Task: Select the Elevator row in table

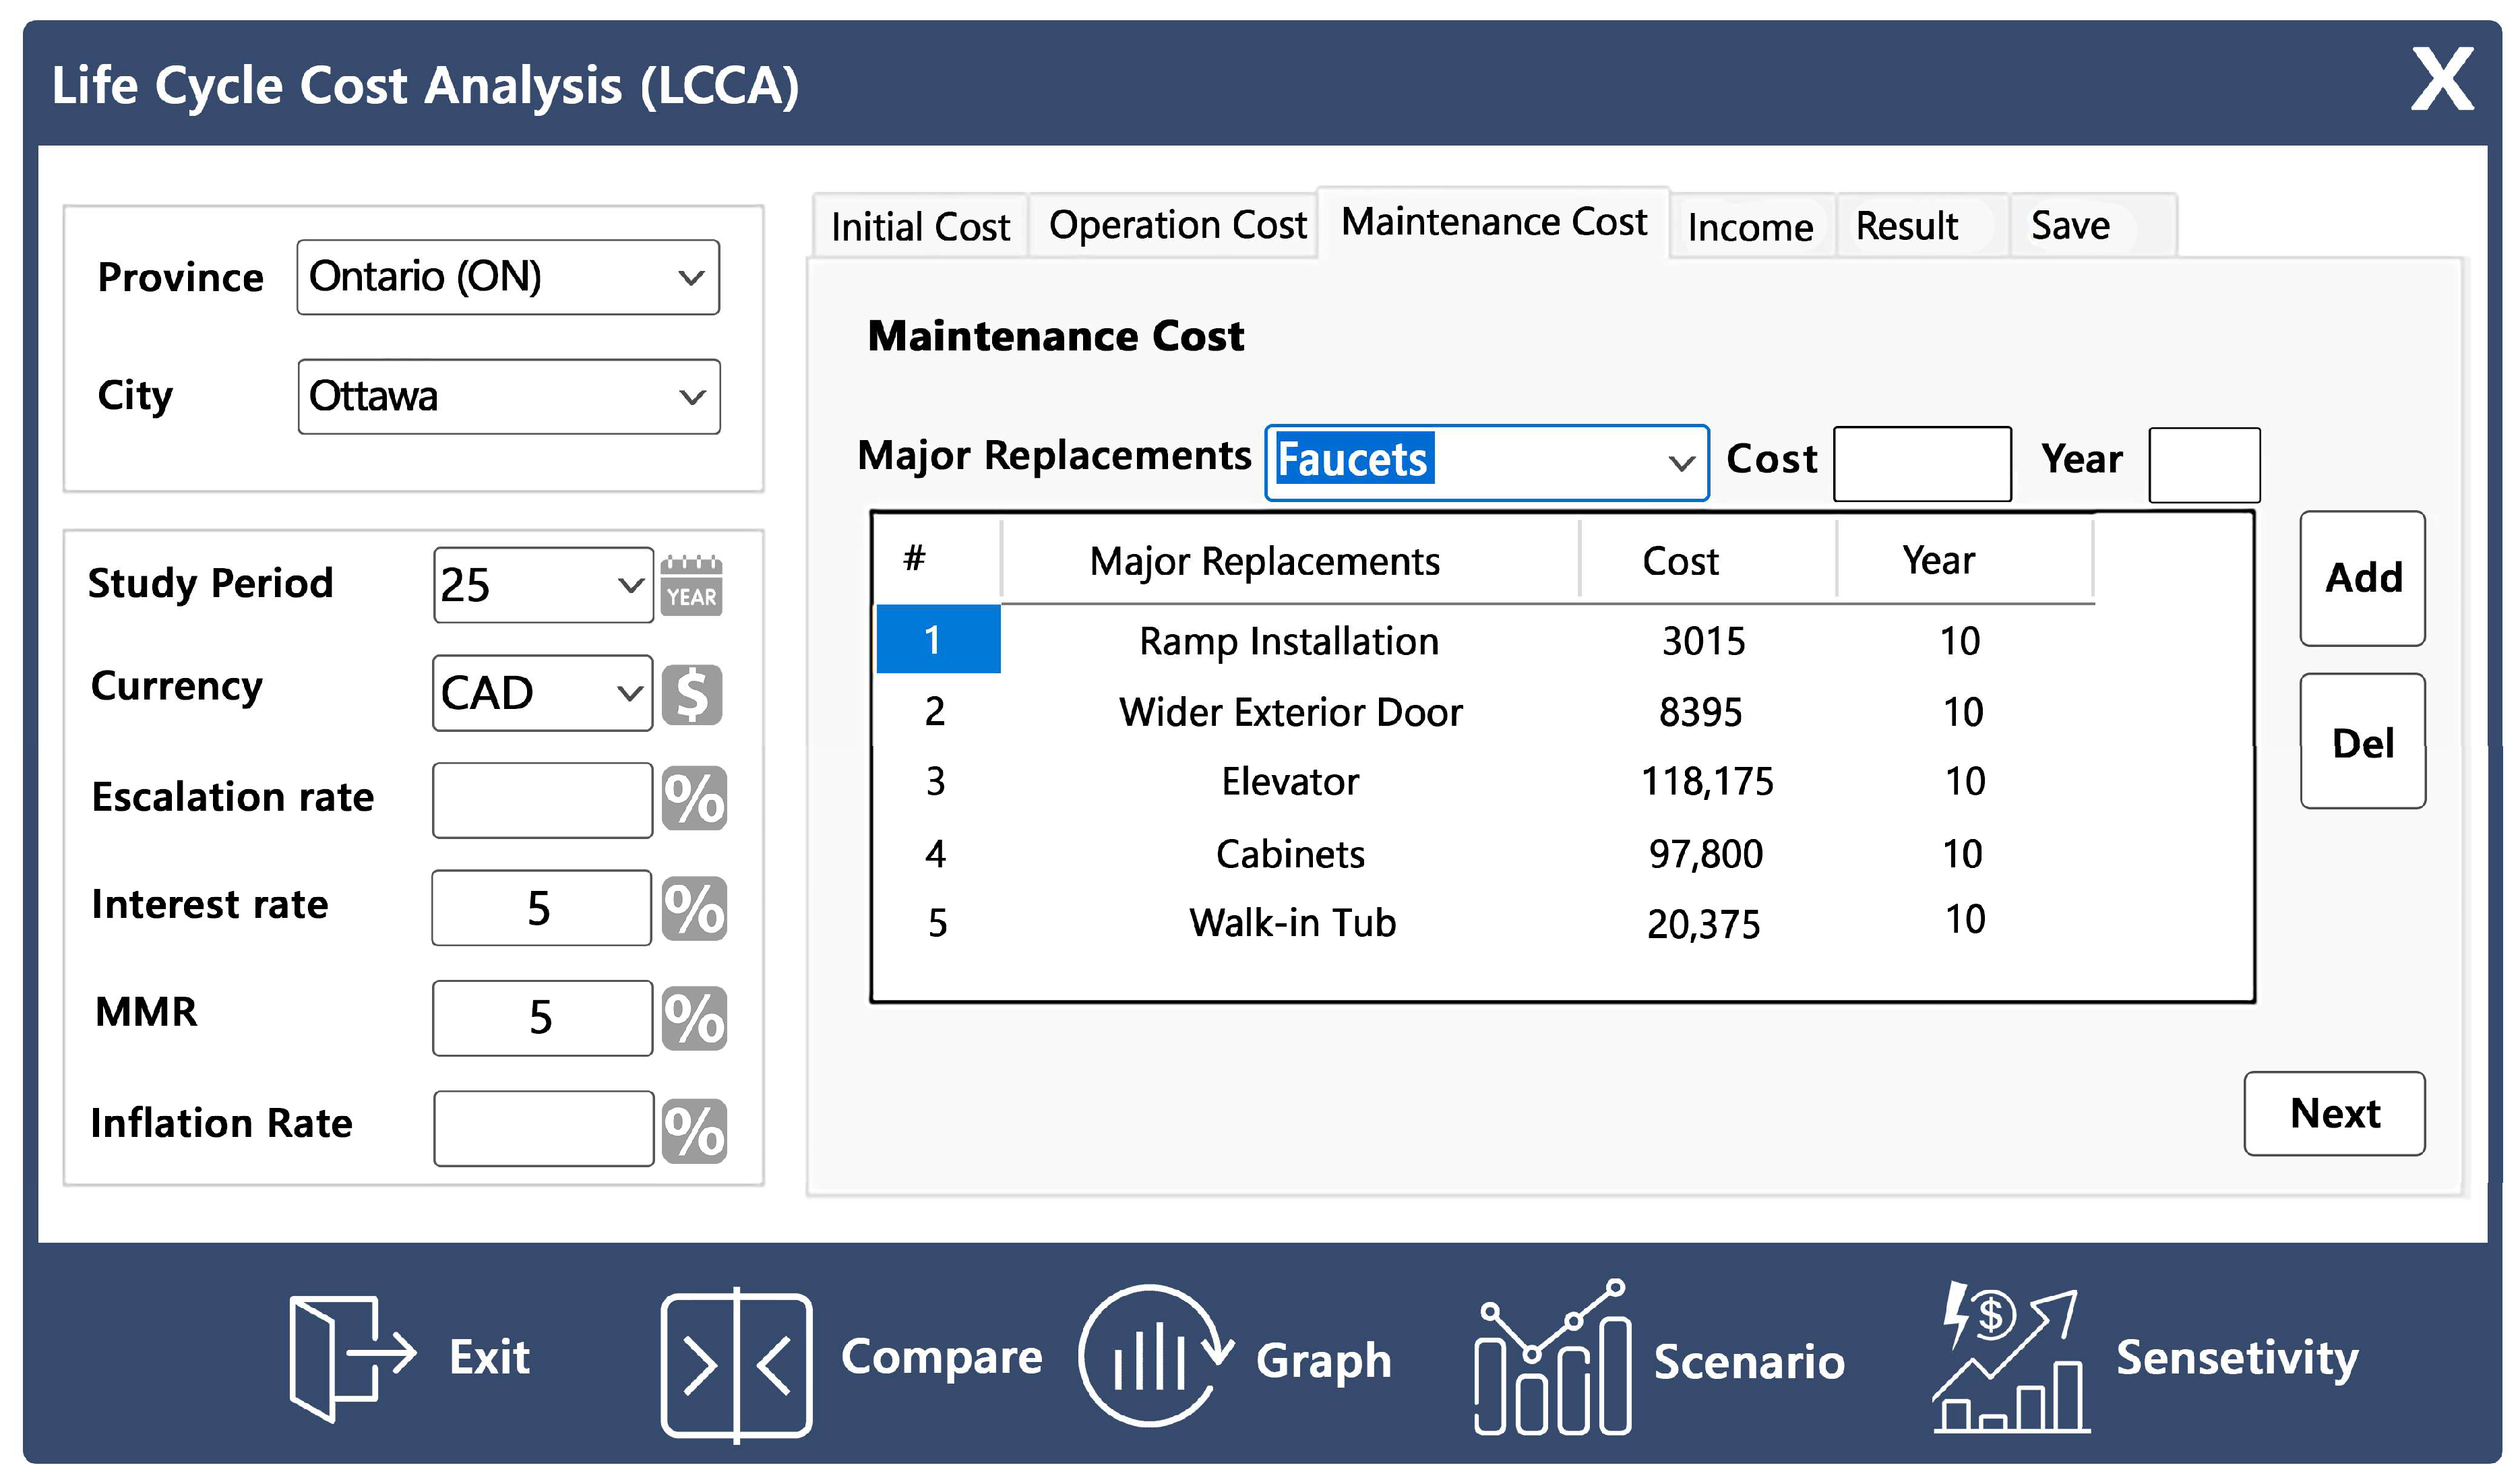Action: click(1289, 782)
